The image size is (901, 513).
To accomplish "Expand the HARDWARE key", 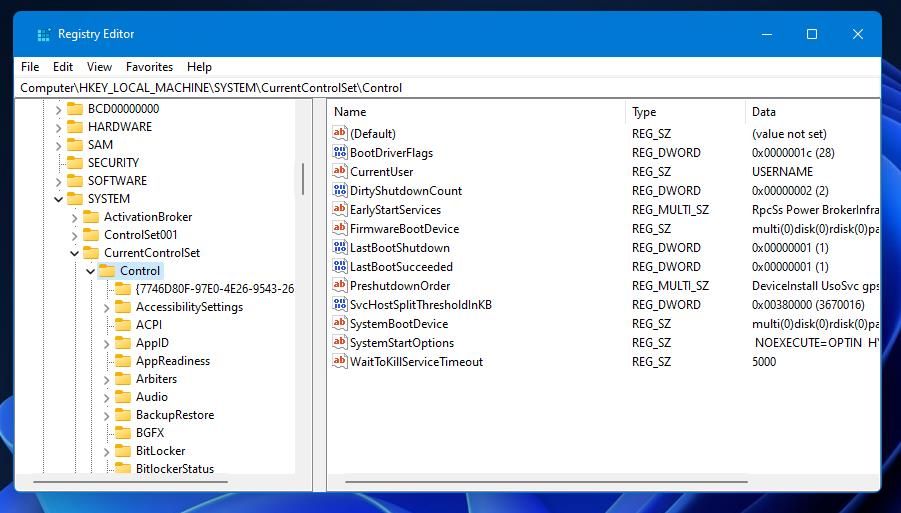I will pos(58,127).
